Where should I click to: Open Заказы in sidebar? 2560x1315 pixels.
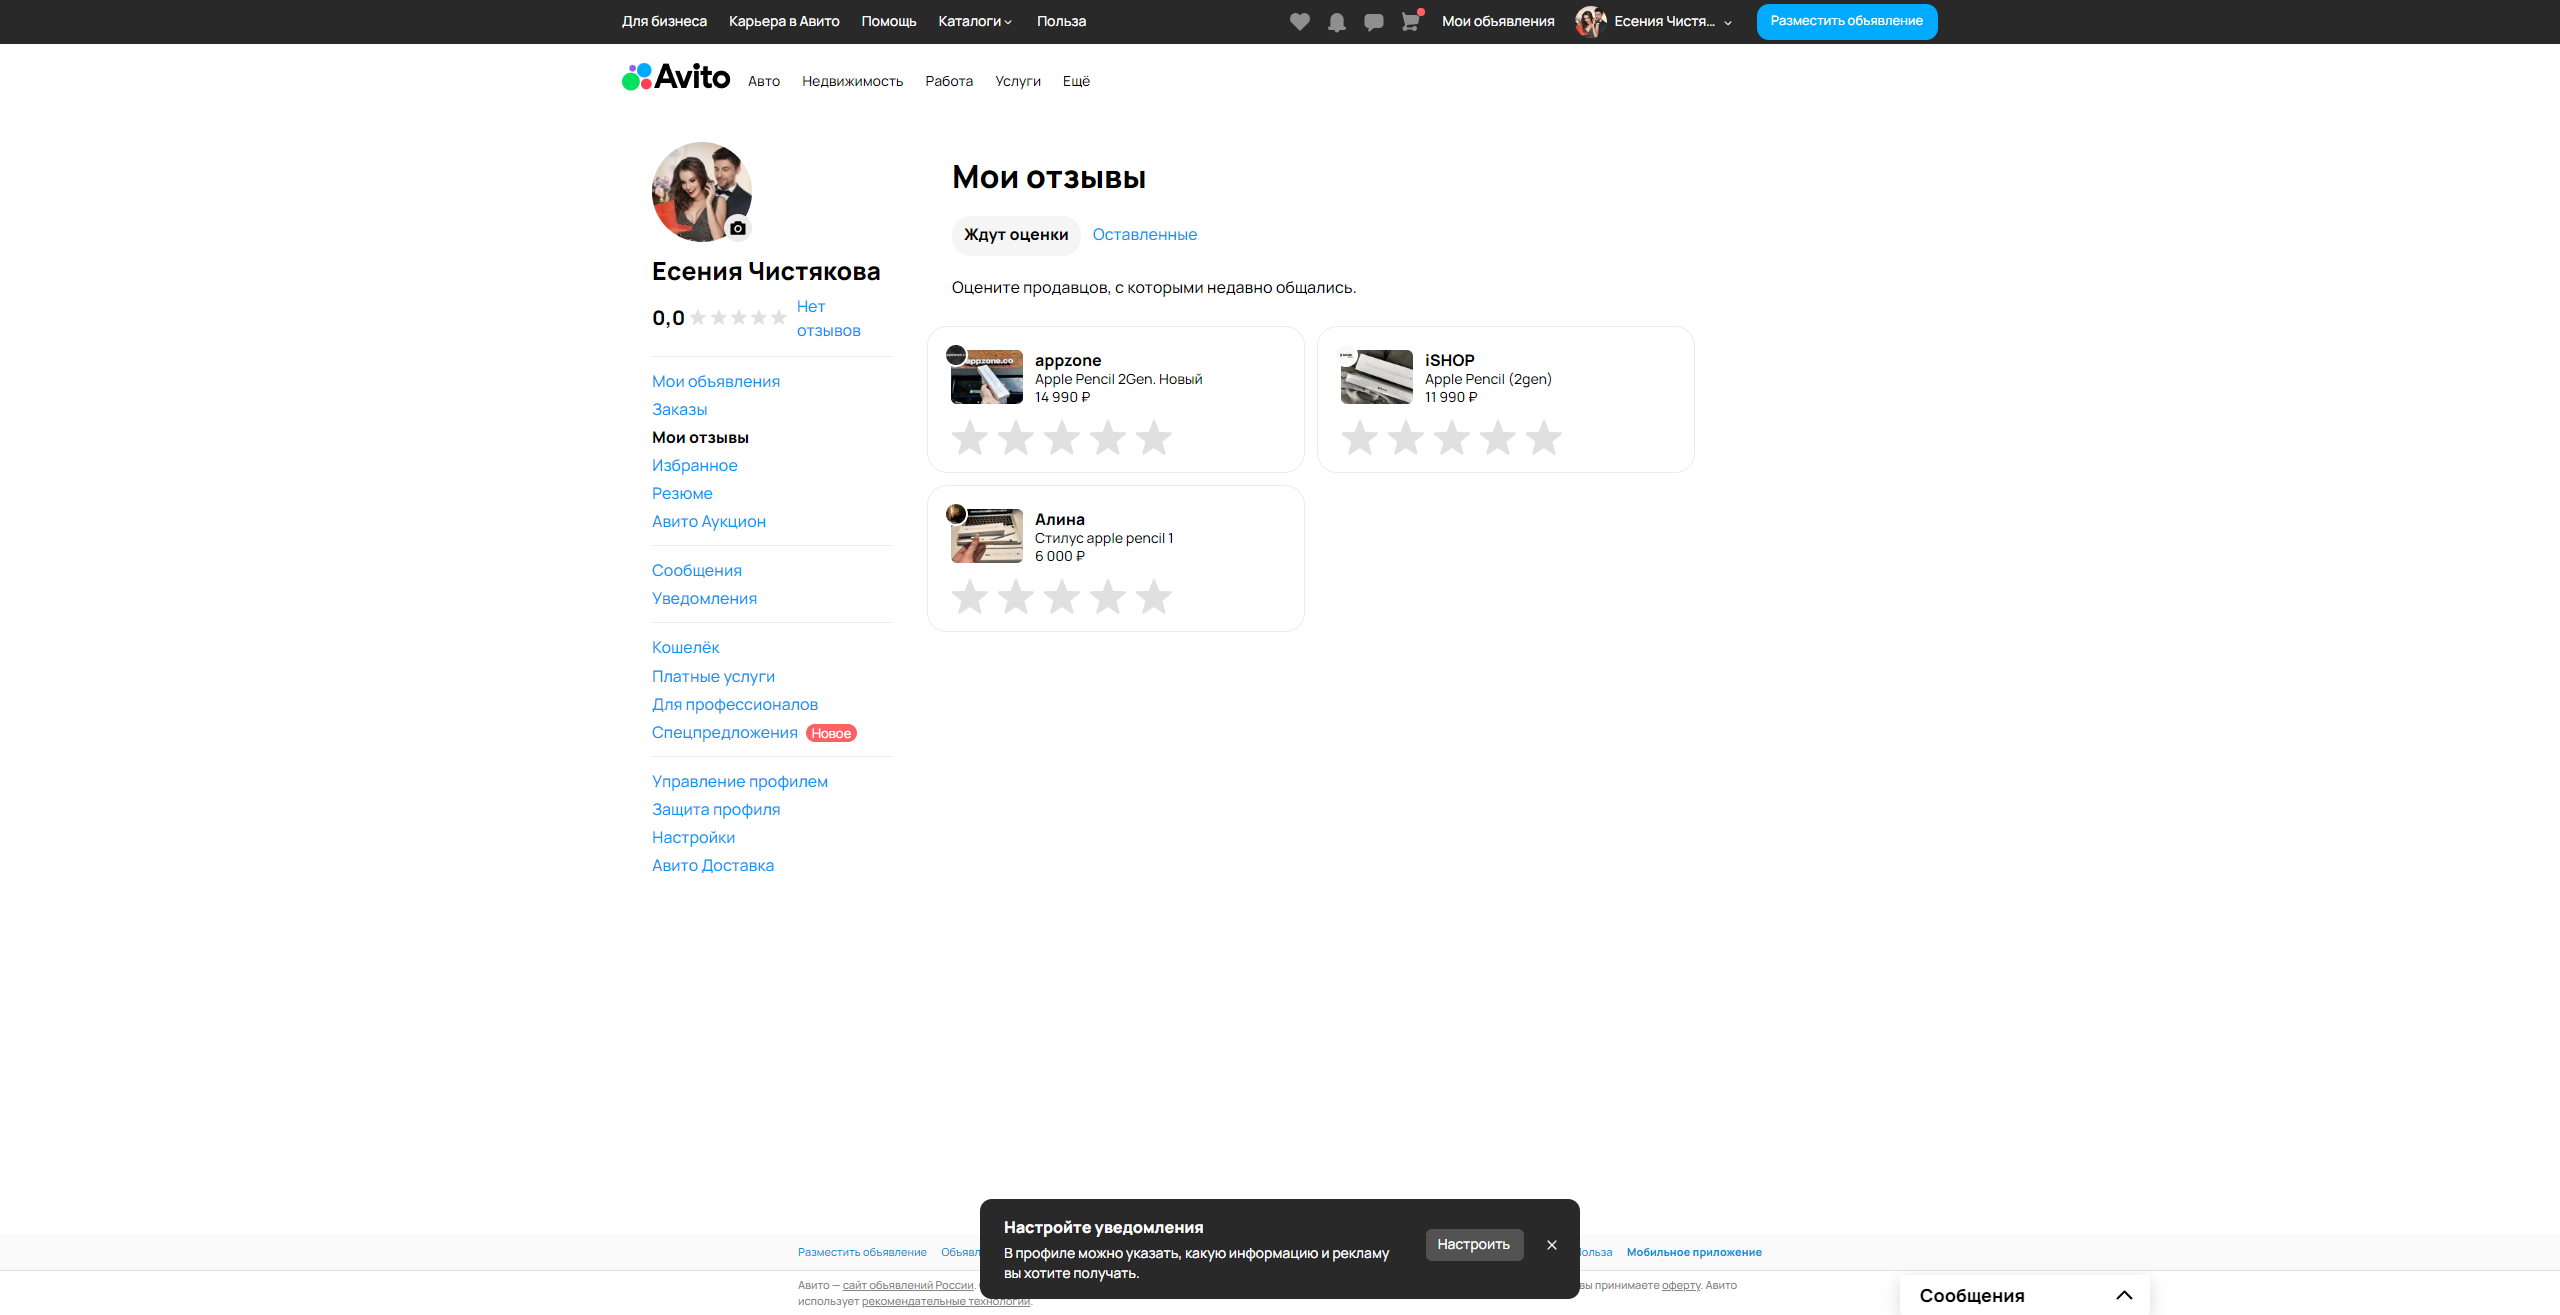coord(680,410)
